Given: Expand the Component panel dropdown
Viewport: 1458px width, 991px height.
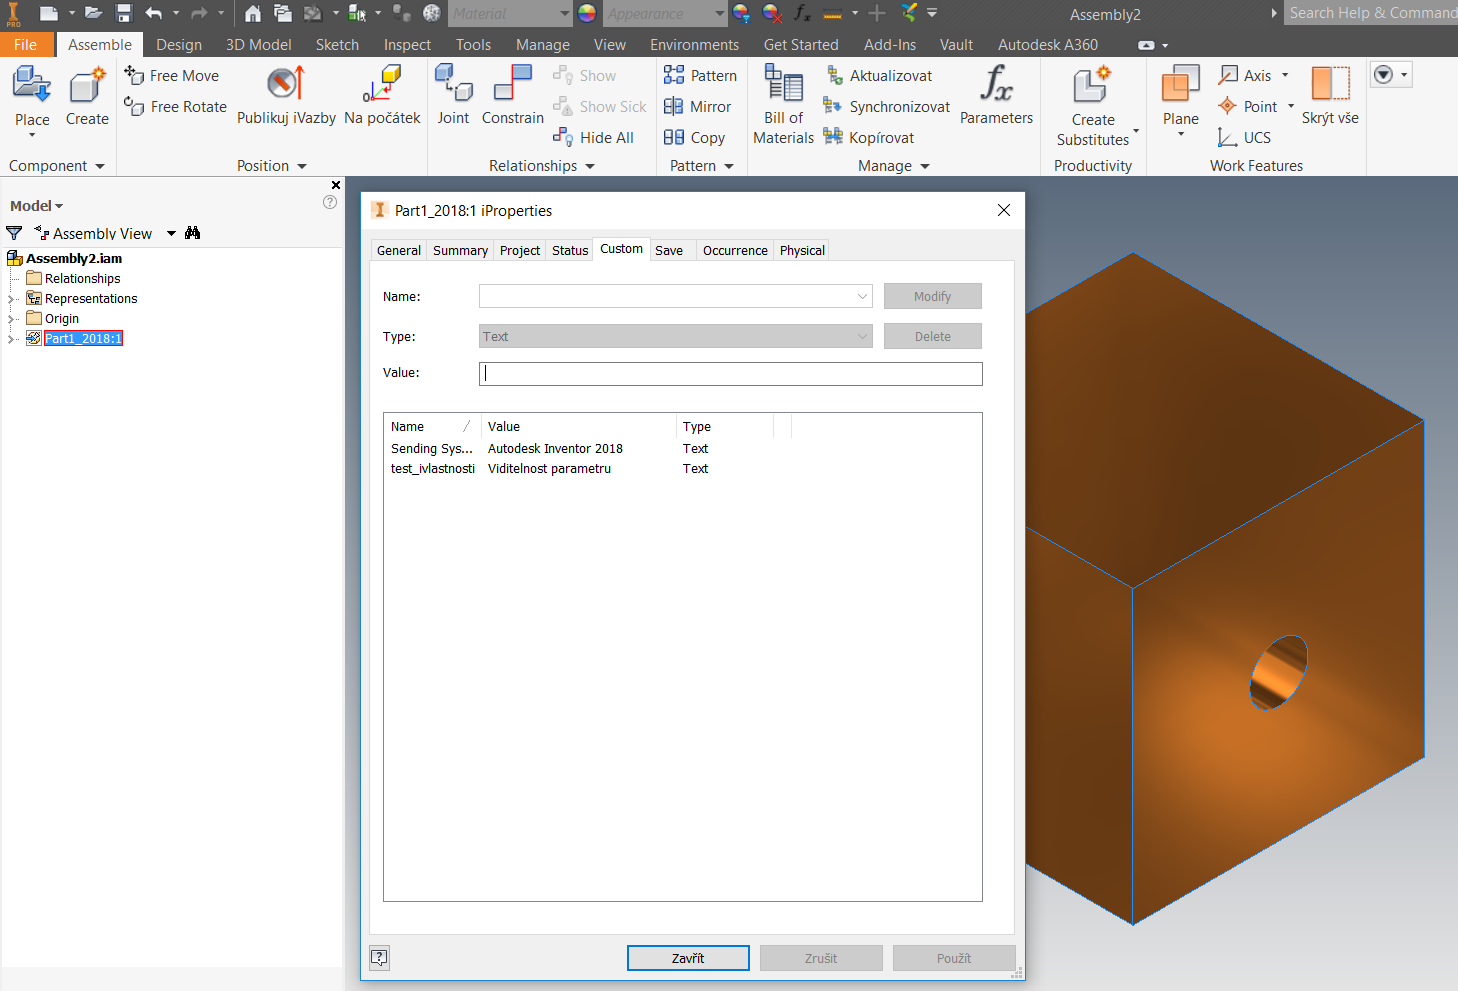Looking at the screenshot, I should pyautogui.click(x=100, y=166).
